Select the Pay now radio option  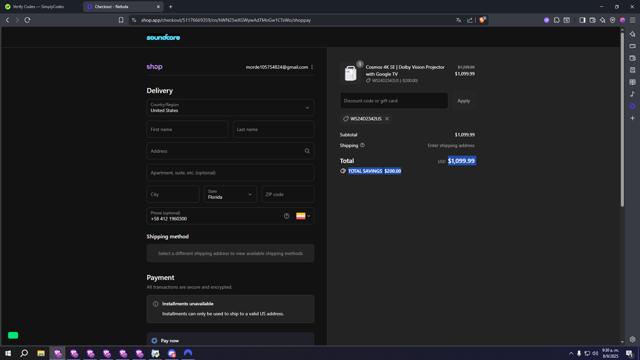pyautogui.click(x=154, y=340)
